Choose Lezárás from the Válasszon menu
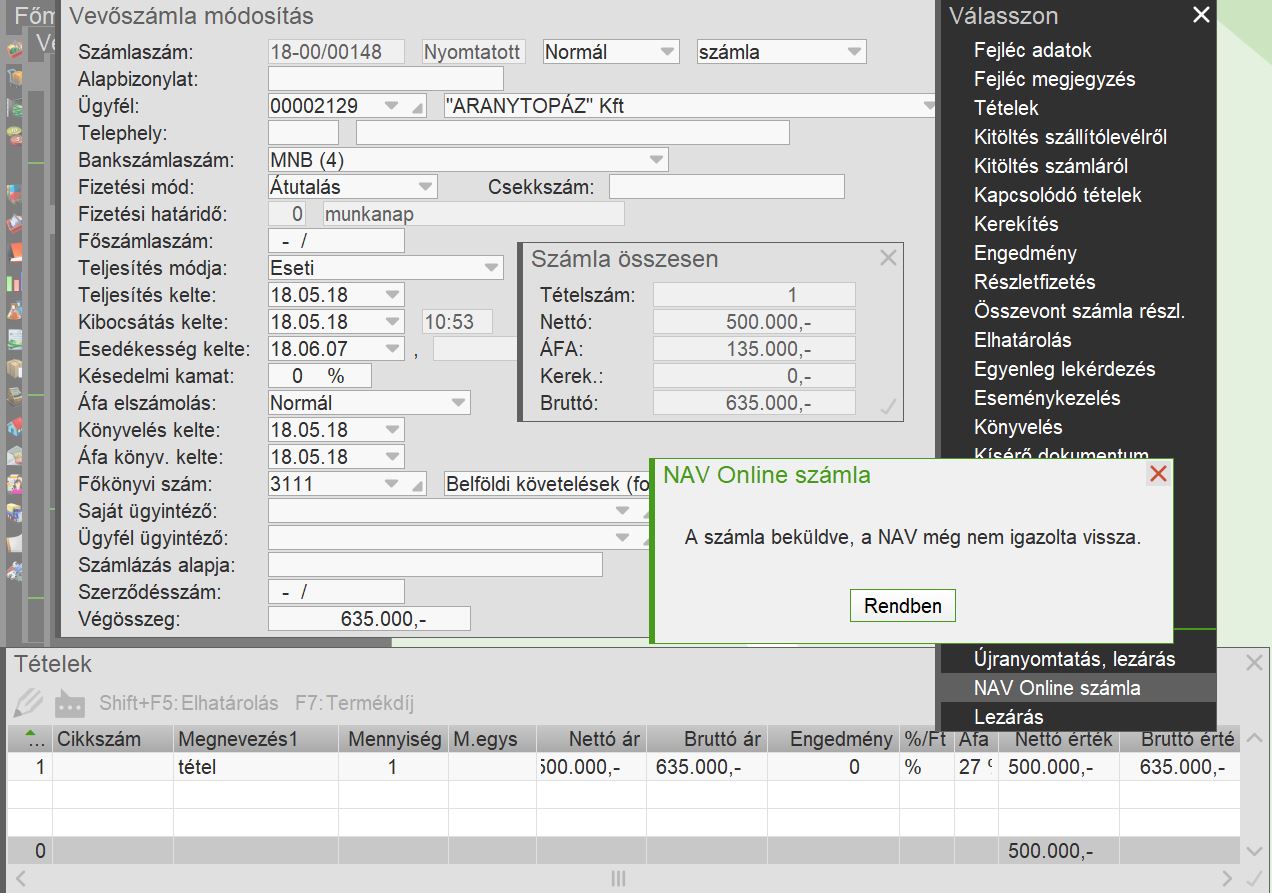 pos(1008,717)
